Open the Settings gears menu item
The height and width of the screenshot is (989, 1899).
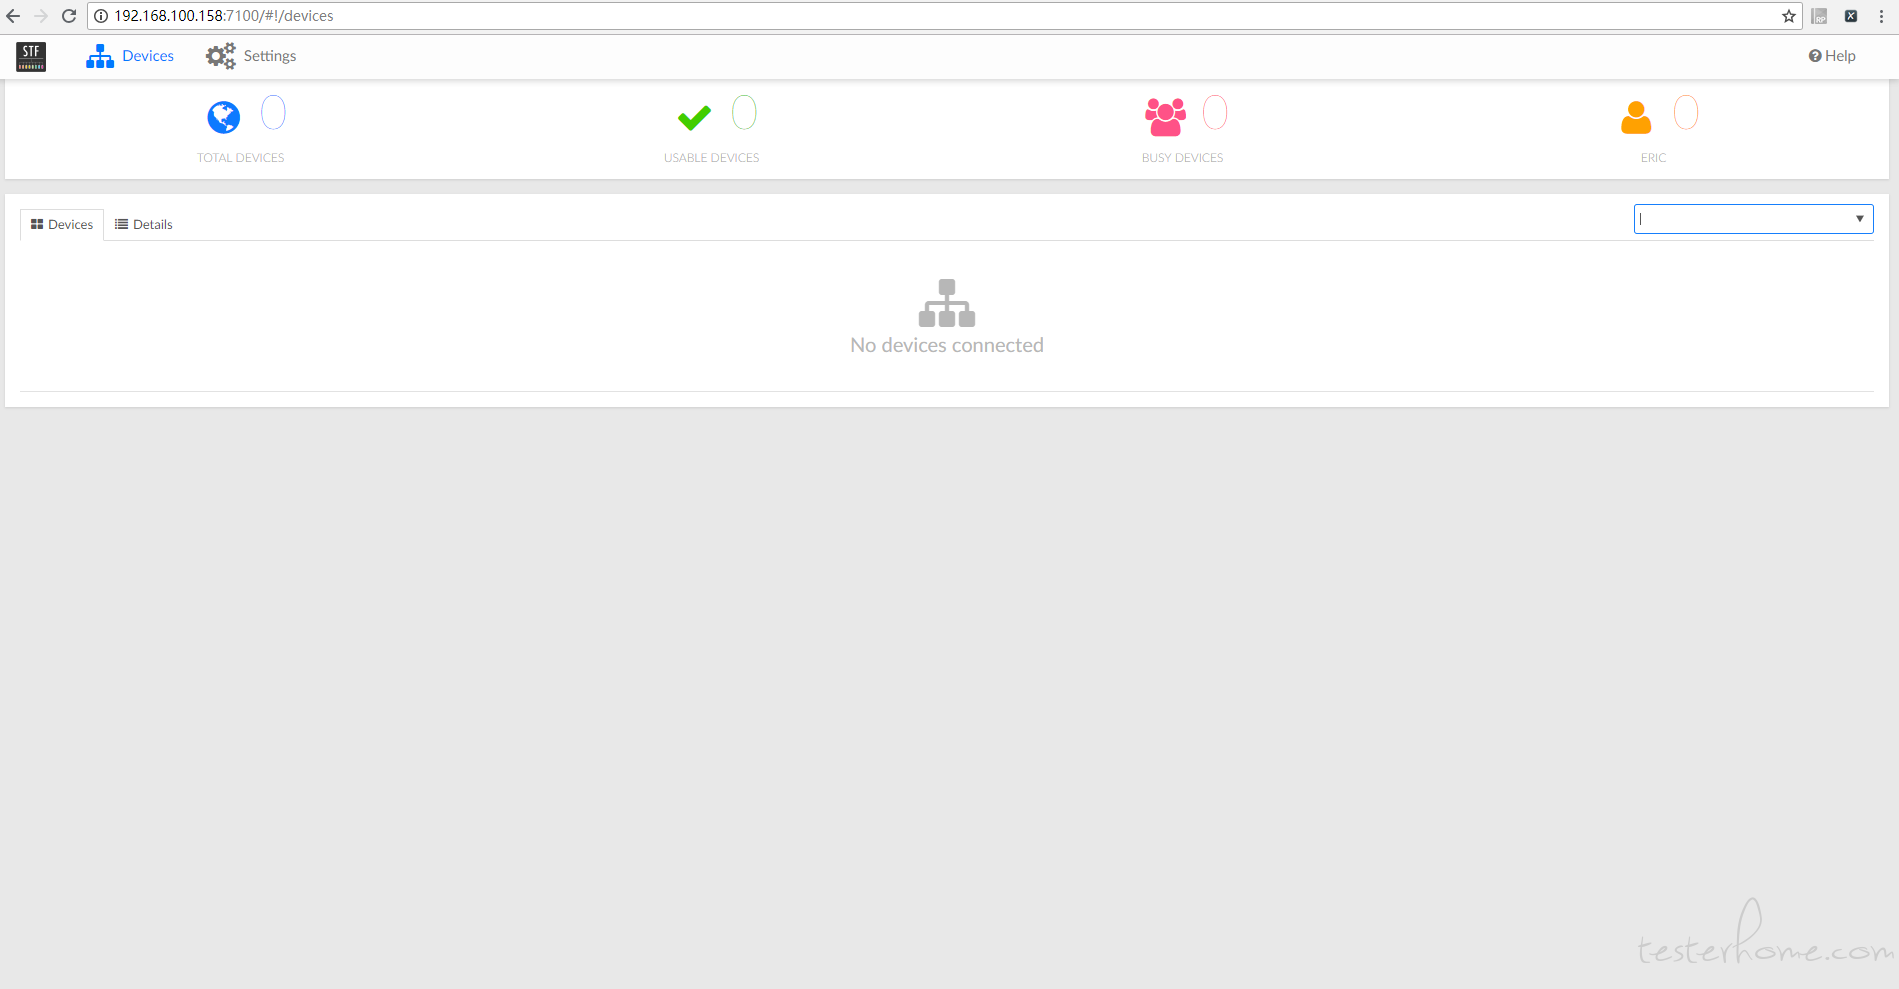click(251, 56)
